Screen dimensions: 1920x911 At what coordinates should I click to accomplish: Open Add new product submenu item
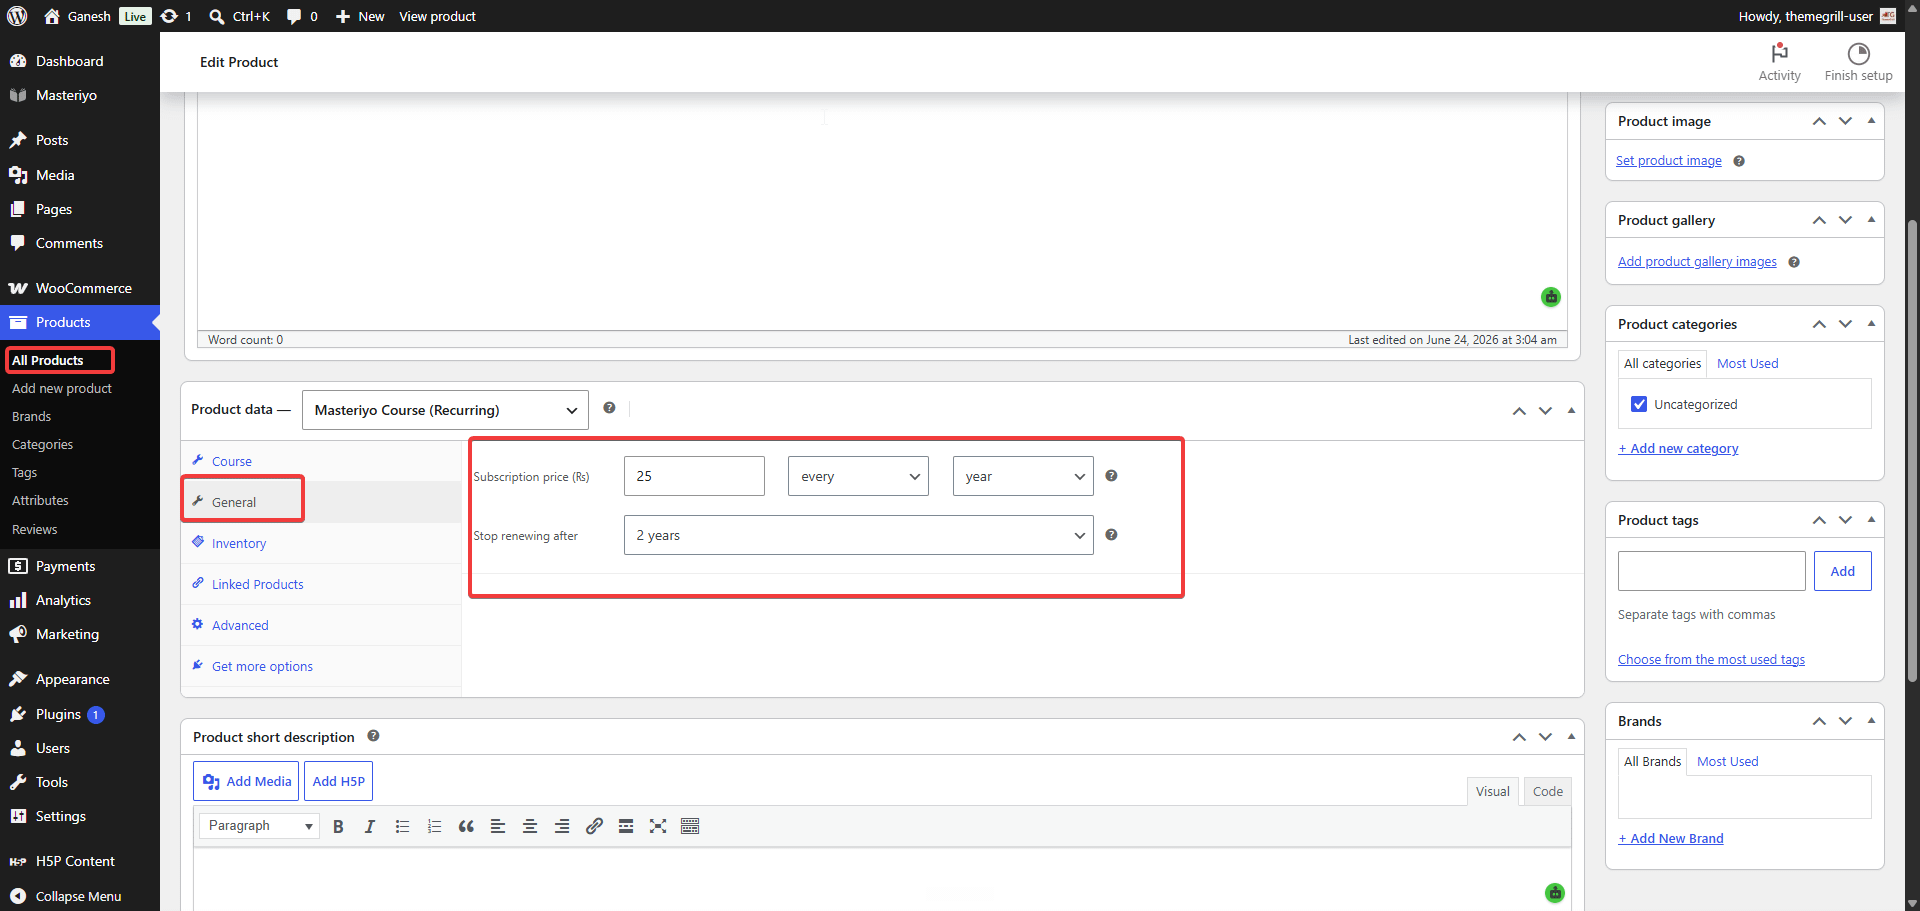tap(62, 388)
